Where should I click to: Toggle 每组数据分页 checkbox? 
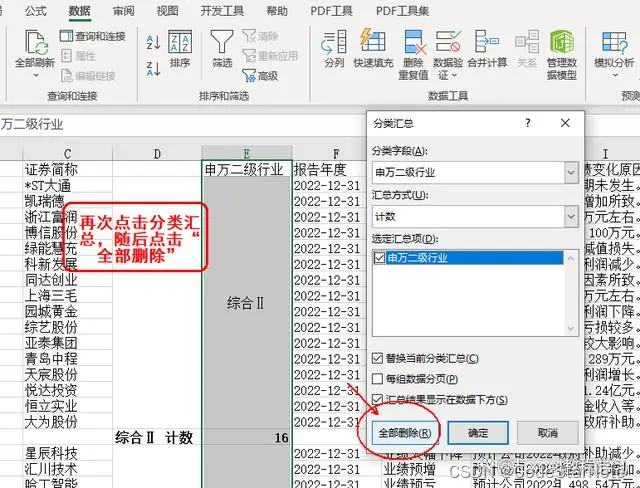click(x=378, y=379)
